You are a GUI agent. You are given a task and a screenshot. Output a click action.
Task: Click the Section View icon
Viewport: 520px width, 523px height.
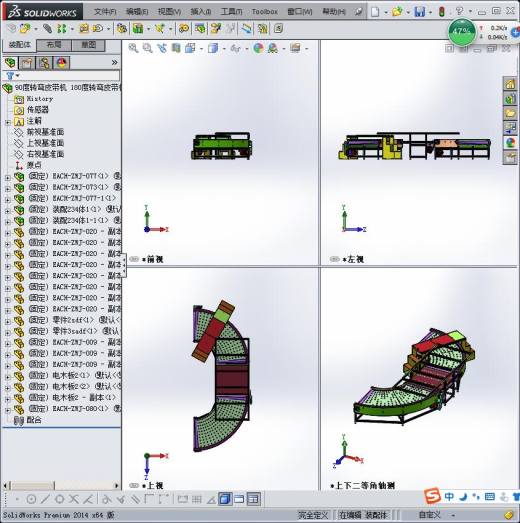click(176, 48)
